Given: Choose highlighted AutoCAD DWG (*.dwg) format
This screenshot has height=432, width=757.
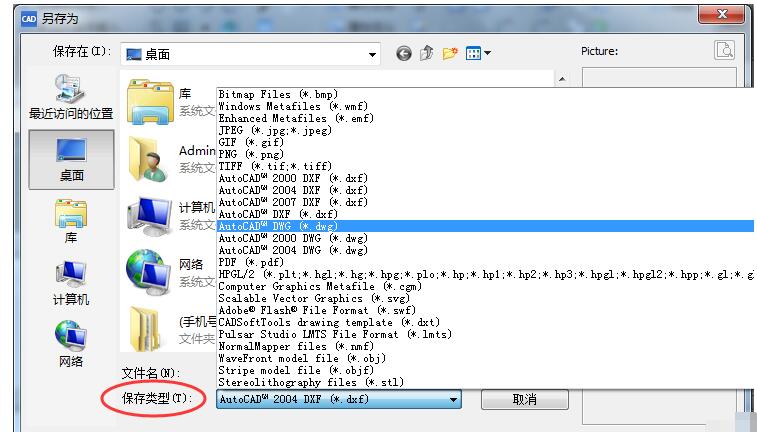Looking at the screenshot, I should (485, 226).
